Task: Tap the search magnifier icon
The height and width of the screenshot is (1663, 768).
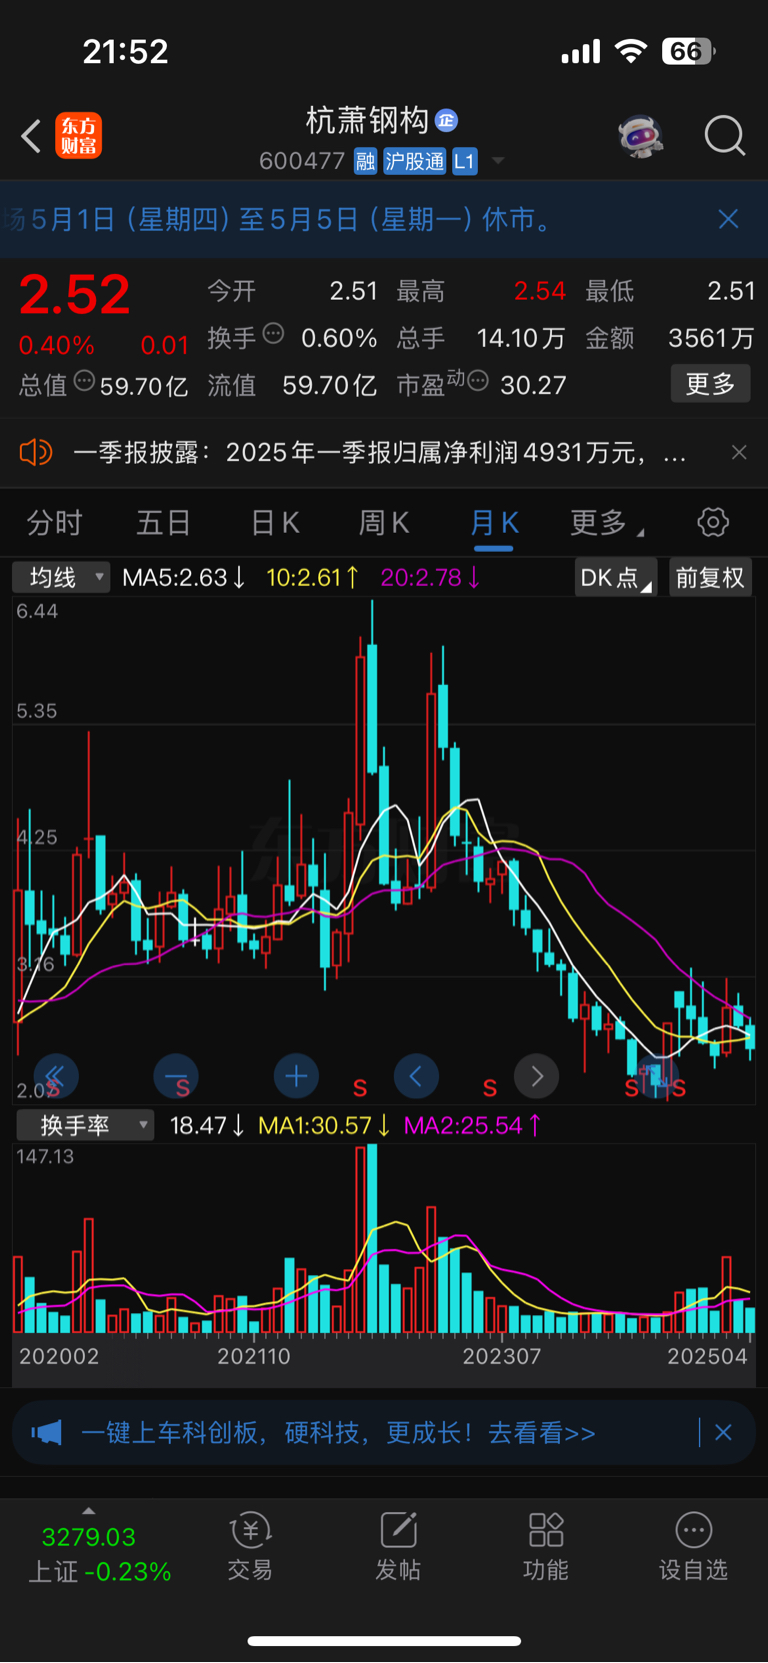Action: pyautogui.click(x=724, y=135)
